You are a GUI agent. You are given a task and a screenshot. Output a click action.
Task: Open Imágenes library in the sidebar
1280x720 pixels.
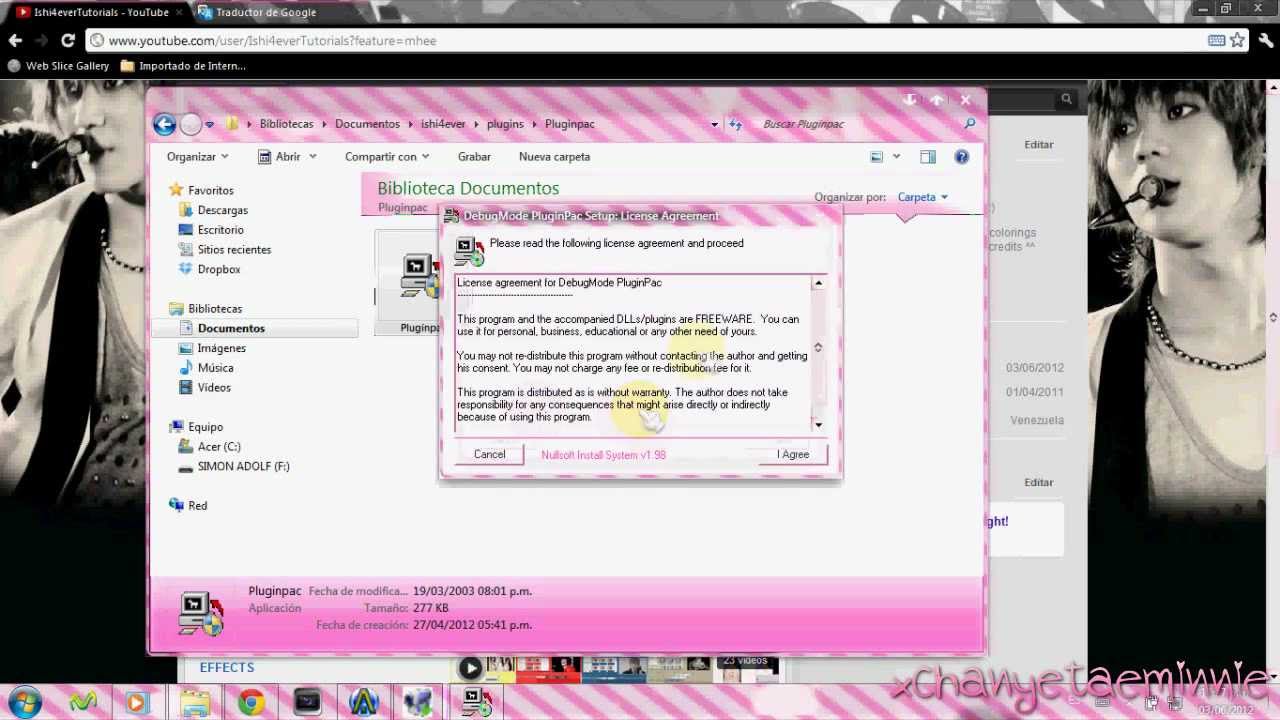coord(221,348)
